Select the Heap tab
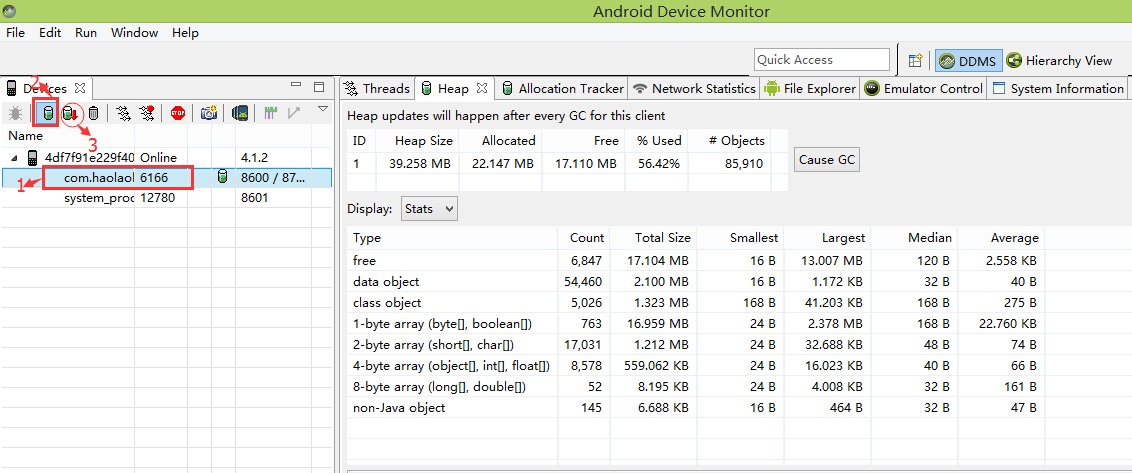This screenshot has height=473, width=1132. tap(453, 89)
